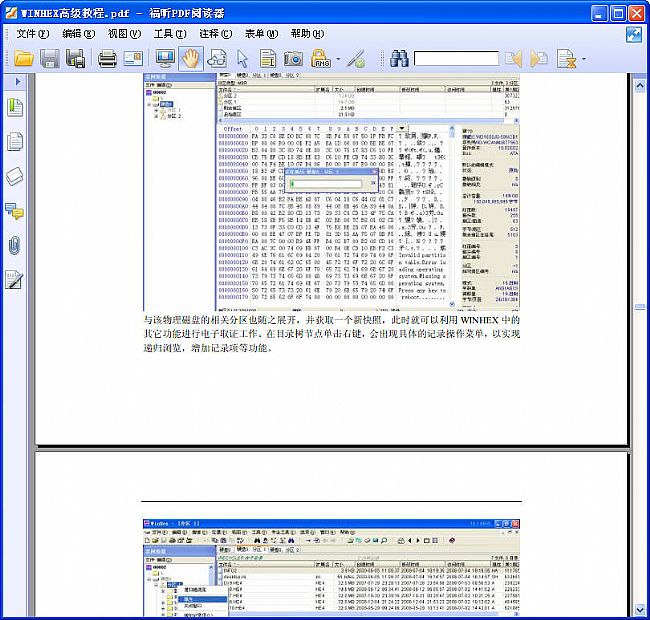Open the 注释 (Comments) menu
The height and width of the screenshot is (620, 650).
pyautogui.click(x=216, y=34)
